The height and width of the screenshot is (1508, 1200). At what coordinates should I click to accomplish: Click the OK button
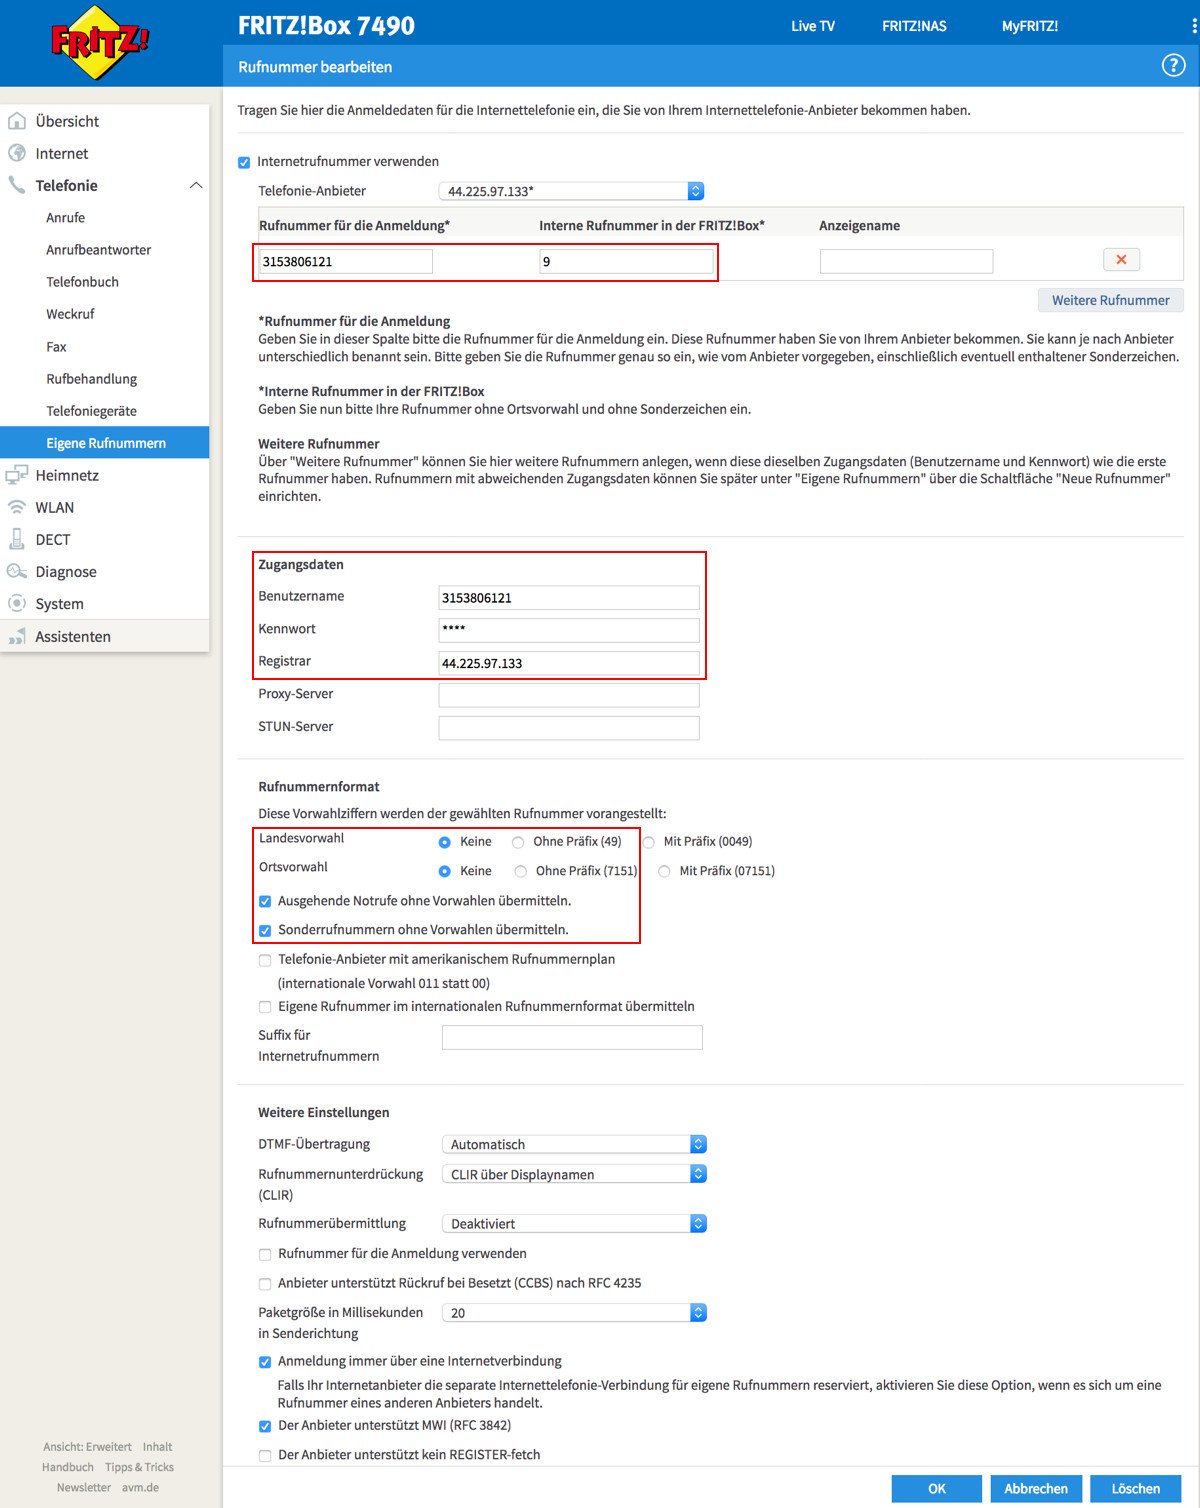pos(937,1488)
